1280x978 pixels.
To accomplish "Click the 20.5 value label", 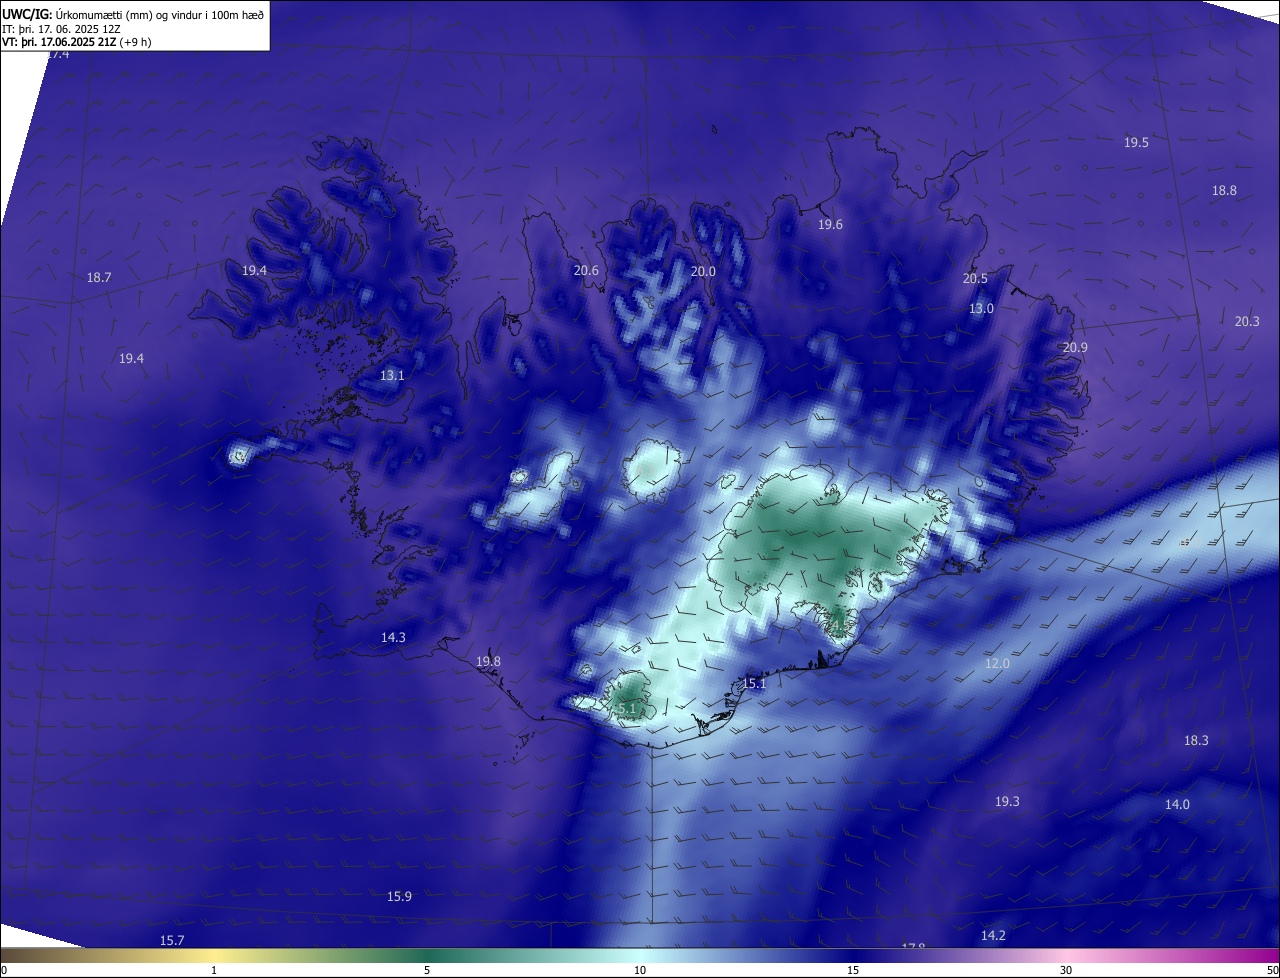I will click(975, 279).
